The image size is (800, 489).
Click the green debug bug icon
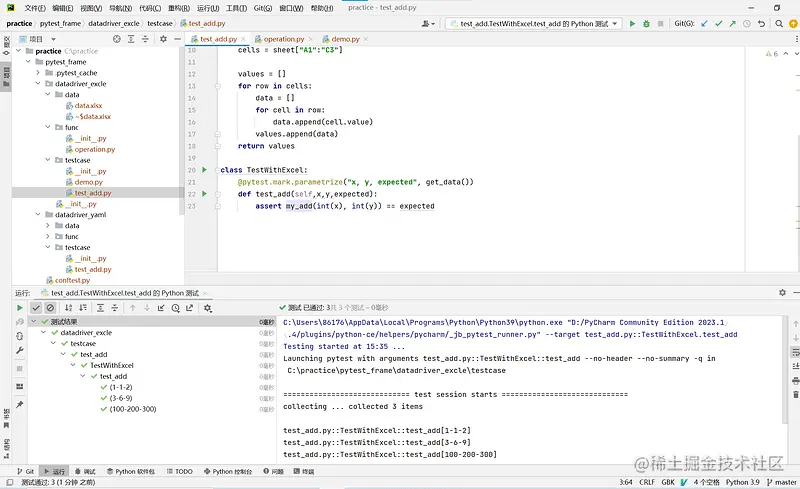[646, 23]
